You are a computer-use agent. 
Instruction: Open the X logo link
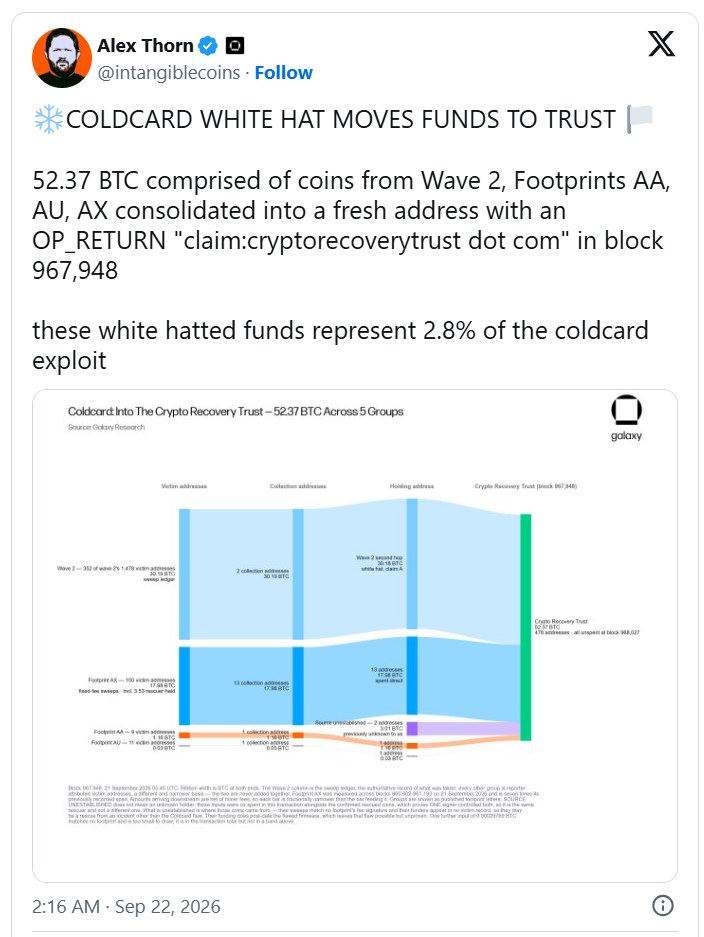[662, 44]
